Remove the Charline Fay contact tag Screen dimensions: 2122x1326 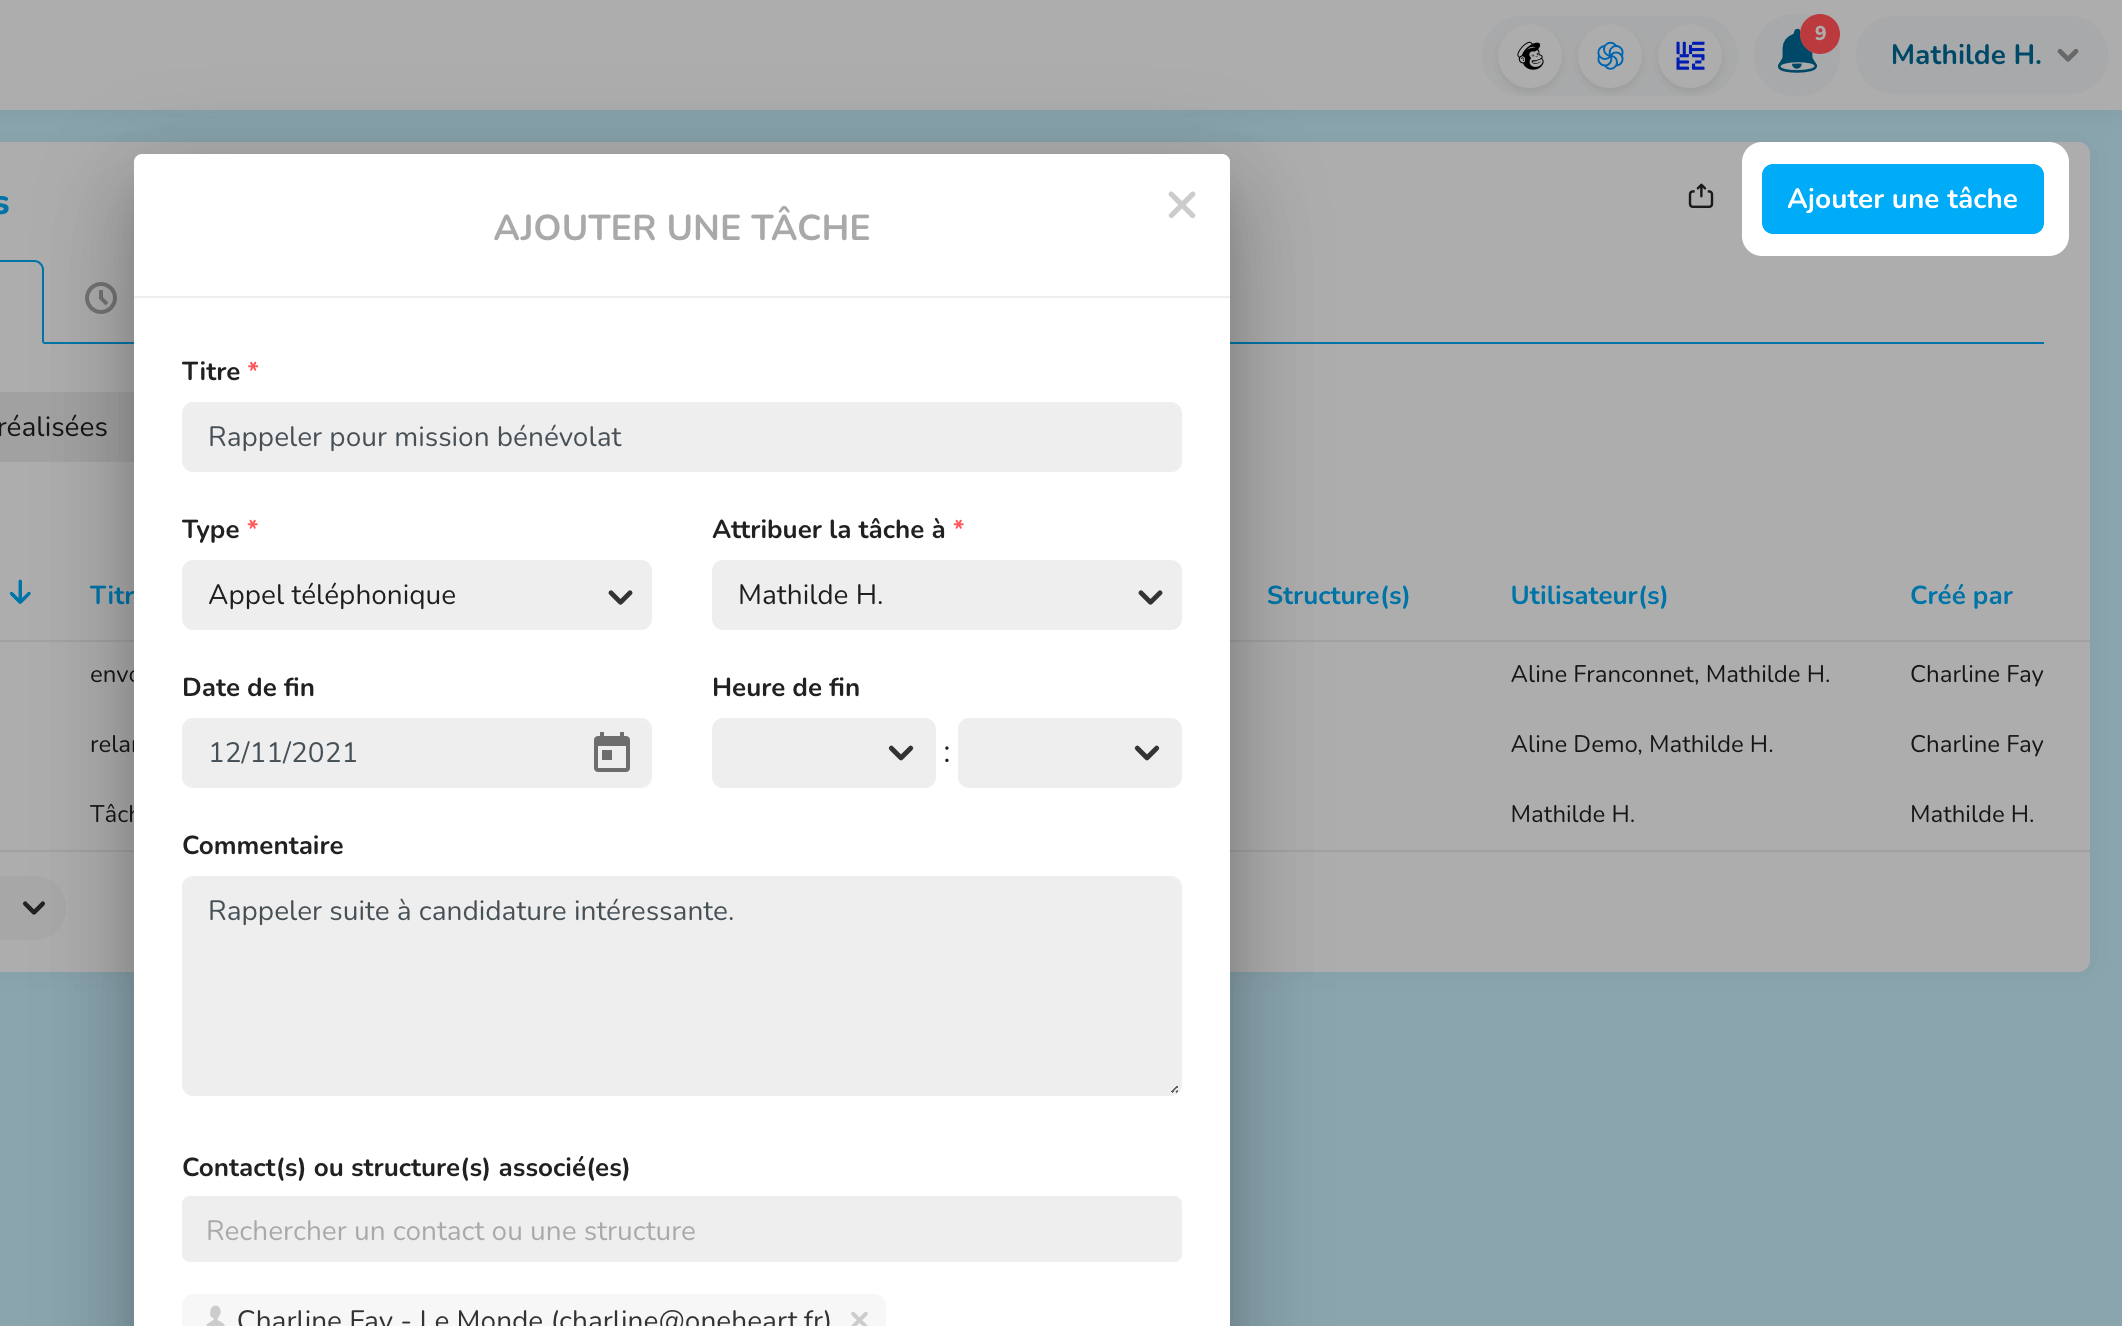[x=858, y=1317]
